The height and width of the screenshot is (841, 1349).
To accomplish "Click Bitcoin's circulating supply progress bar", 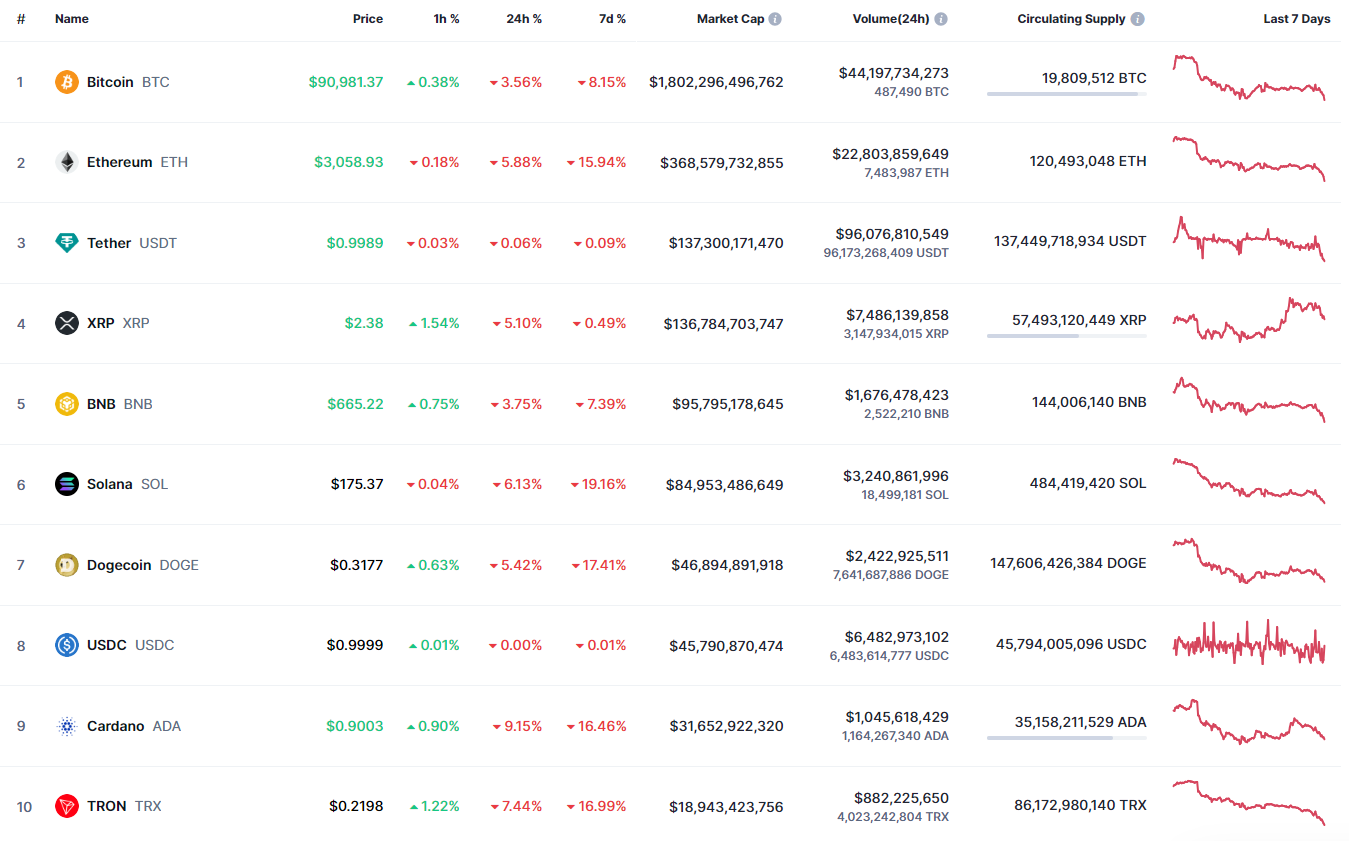I will click(x=1066, y=94).
